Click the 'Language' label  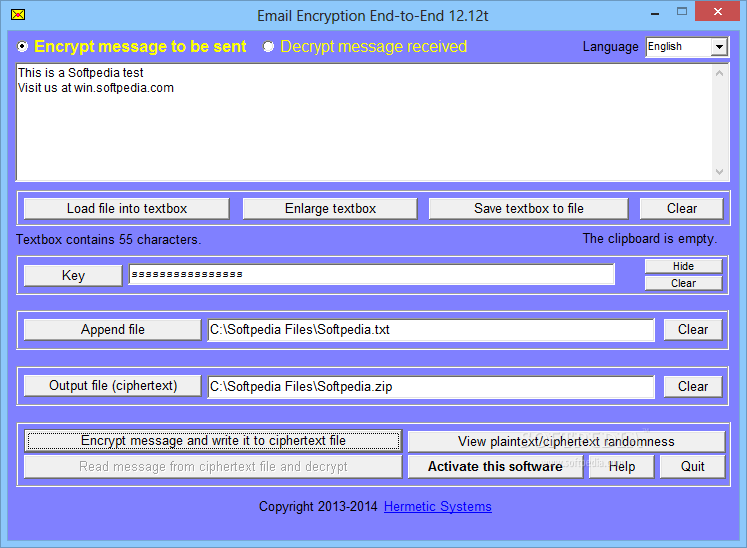610,47
